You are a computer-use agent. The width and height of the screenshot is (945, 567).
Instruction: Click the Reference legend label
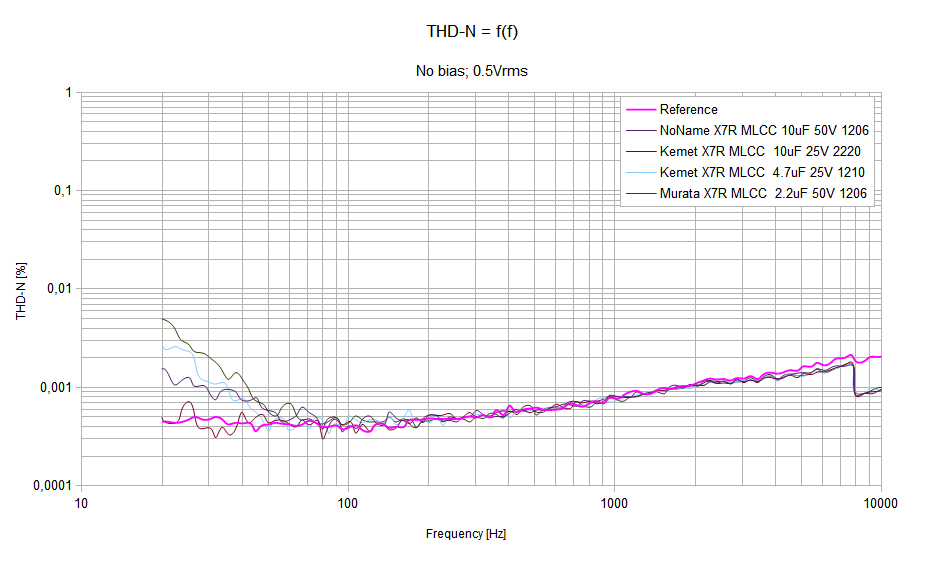[688, 110]
